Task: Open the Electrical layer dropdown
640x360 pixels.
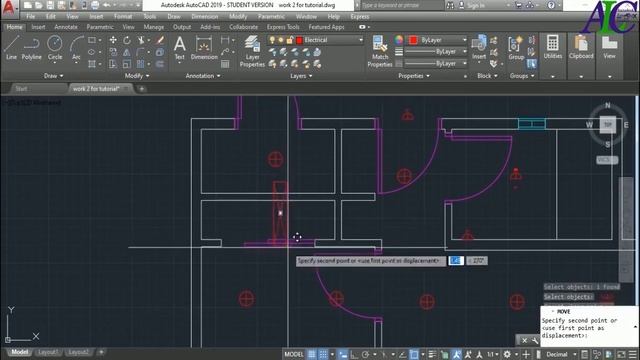Action: tap(361, 40)
